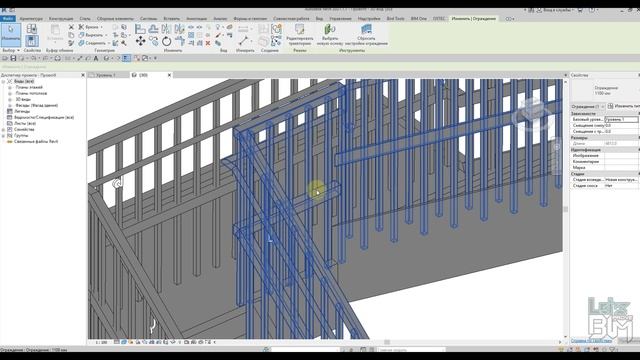The image size is (640, 360).
Task: Click the Phase Created value field
Action: click(621, 180)
